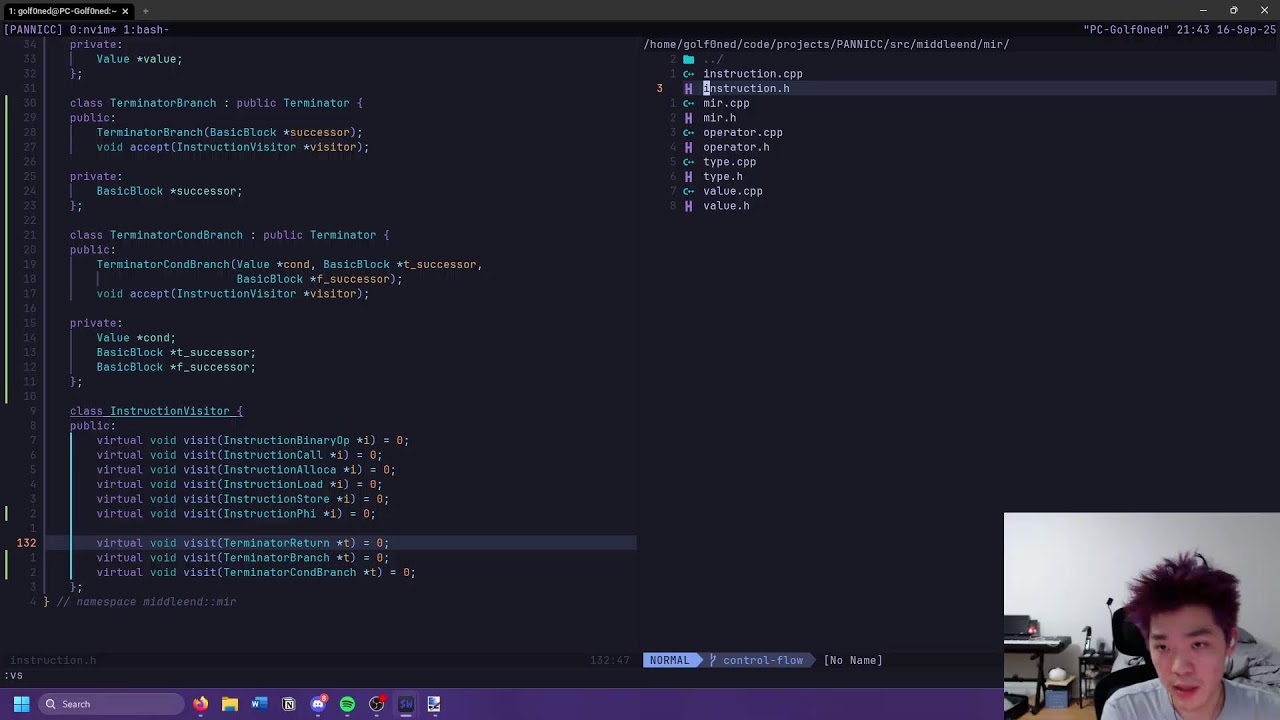
Task: Open Notion from the taskbar
Action: pos(289,704)
